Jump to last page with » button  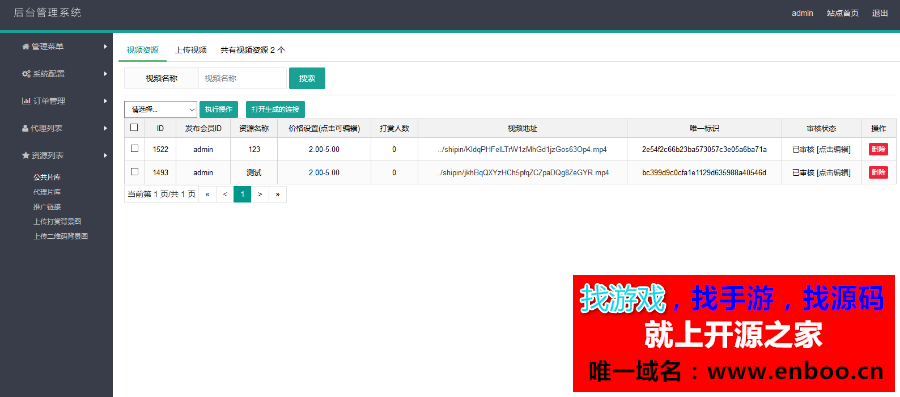point(278,194)
